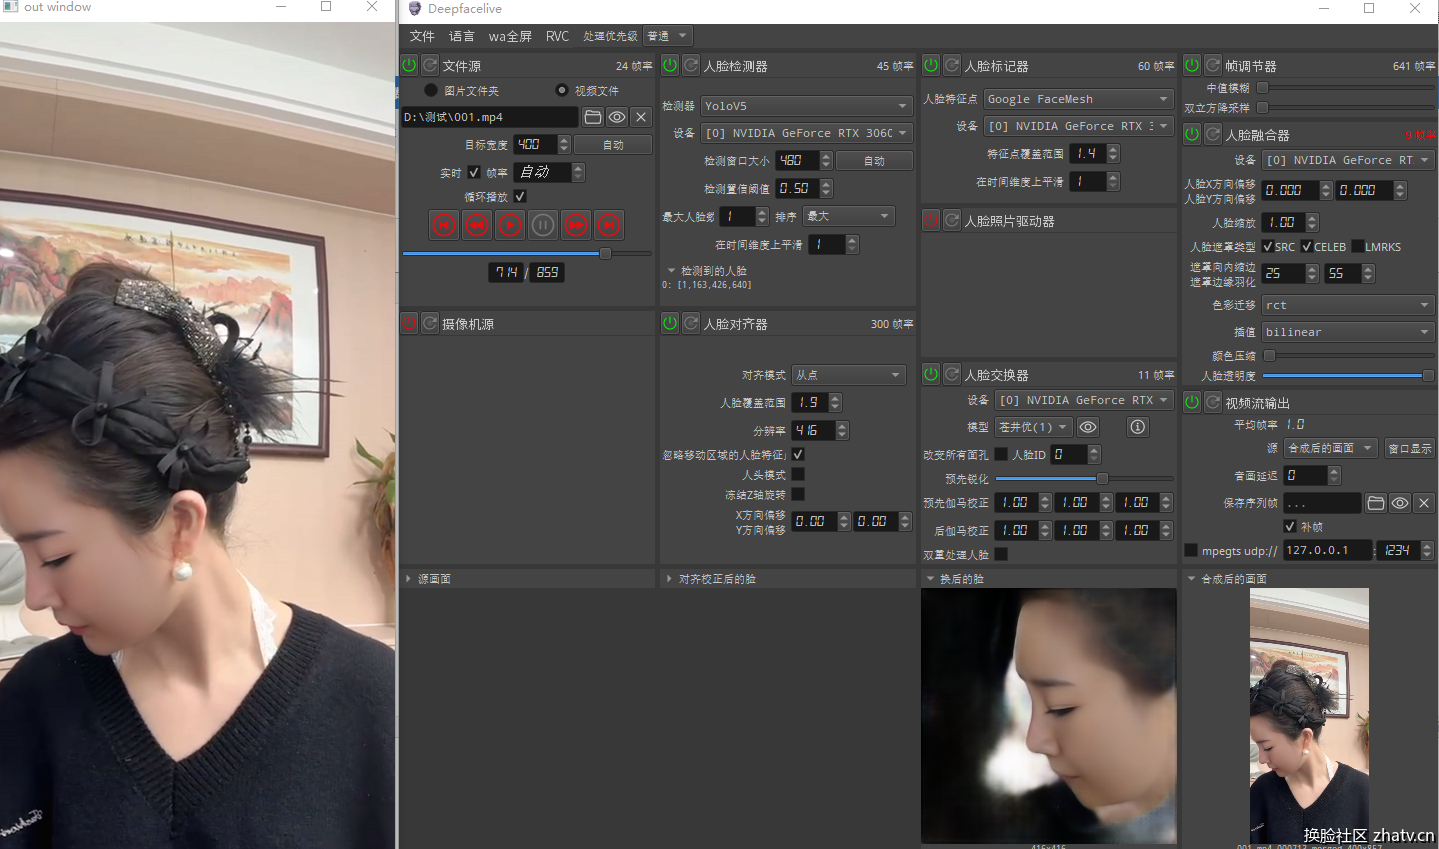Click the info icon in 人脸交换器 panel

point(1137,427)
